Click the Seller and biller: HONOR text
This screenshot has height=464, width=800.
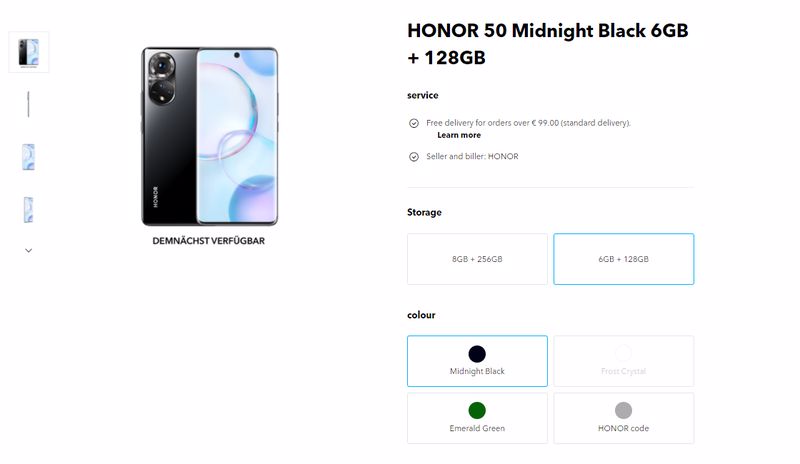(472, 157)
